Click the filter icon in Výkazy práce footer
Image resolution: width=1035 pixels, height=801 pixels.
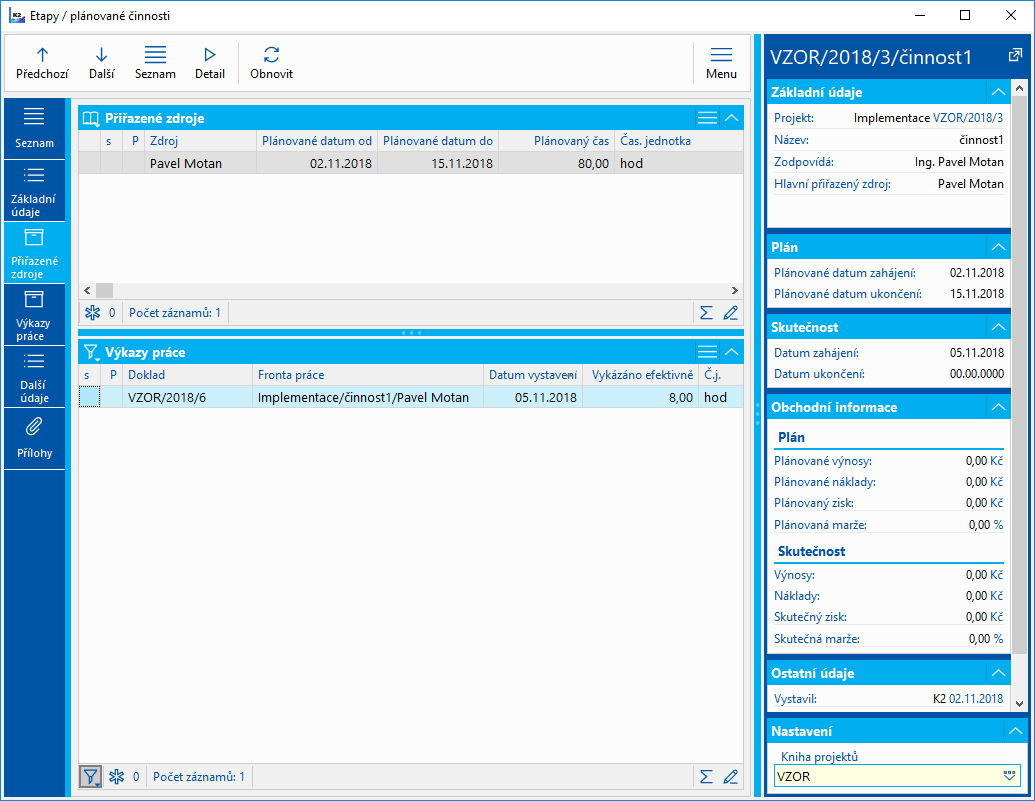pyautogui.click(x=90, y=776)
